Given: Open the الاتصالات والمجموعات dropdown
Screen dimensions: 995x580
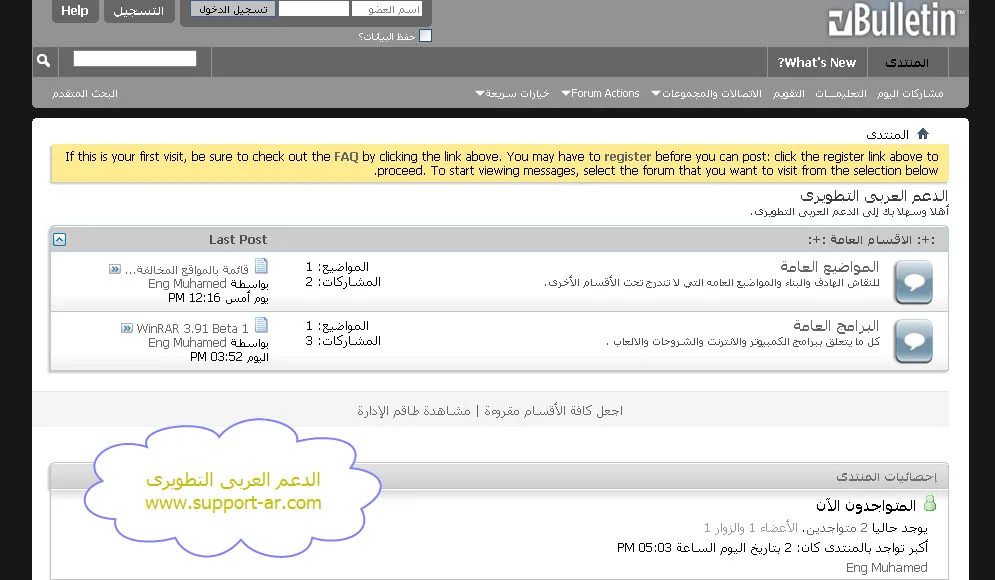Looking at the screenshot, I should click(x=706, y=94).
